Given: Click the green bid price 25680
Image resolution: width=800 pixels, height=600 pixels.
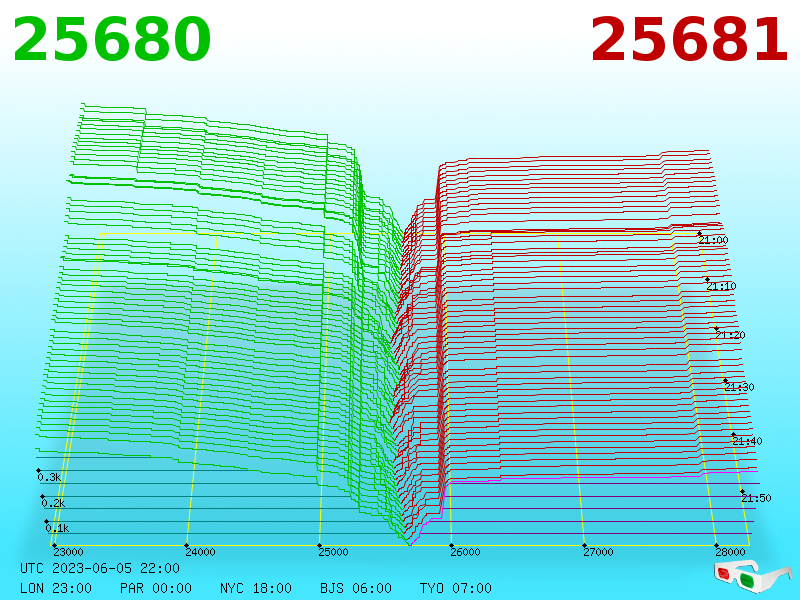Looking at the screenshot, I should coord(112,40).
